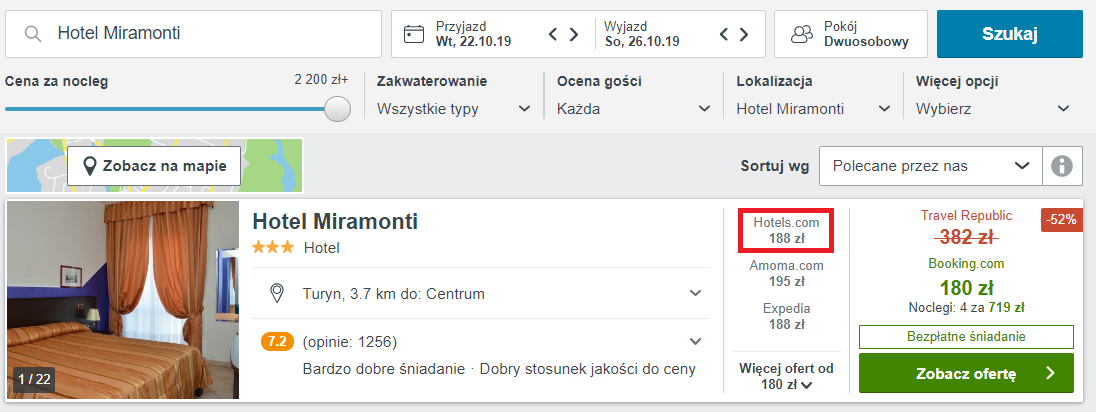Open the Zakwaterowanie dropdown
The image size is (1096, 412).
pos(454,109)
